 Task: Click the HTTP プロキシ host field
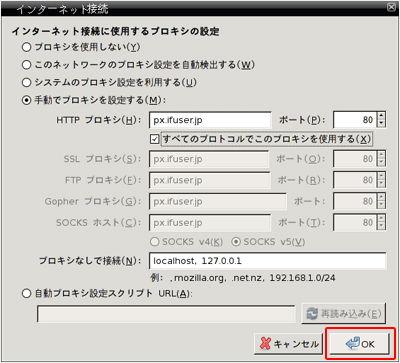[x=210, y=120]
